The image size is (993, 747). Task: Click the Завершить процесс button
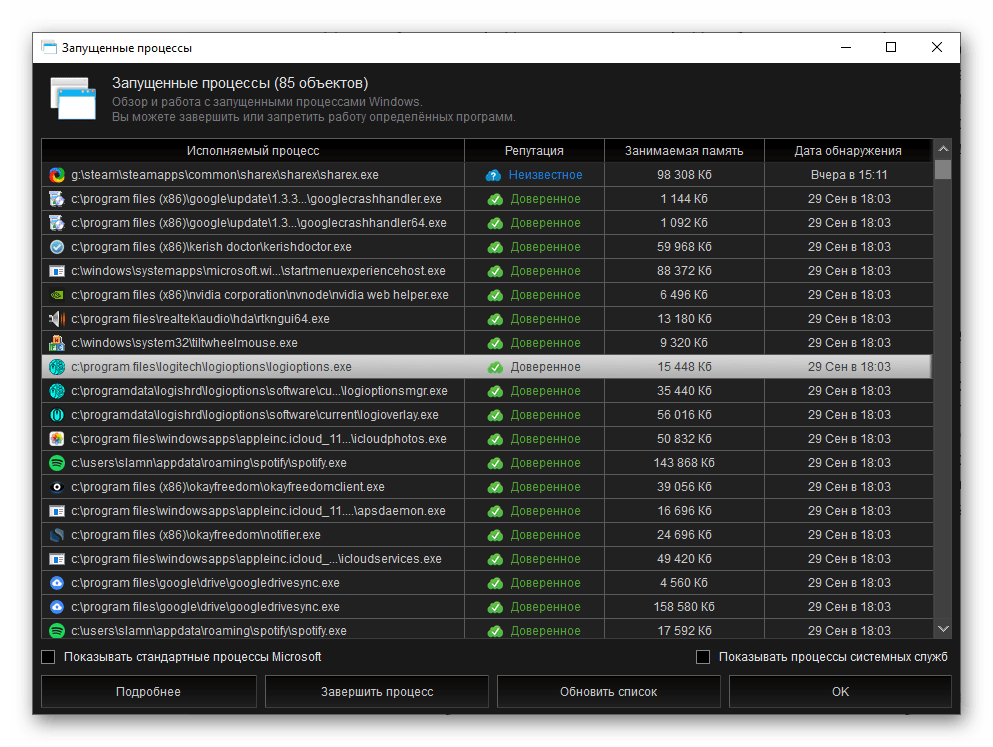[377, 692]
